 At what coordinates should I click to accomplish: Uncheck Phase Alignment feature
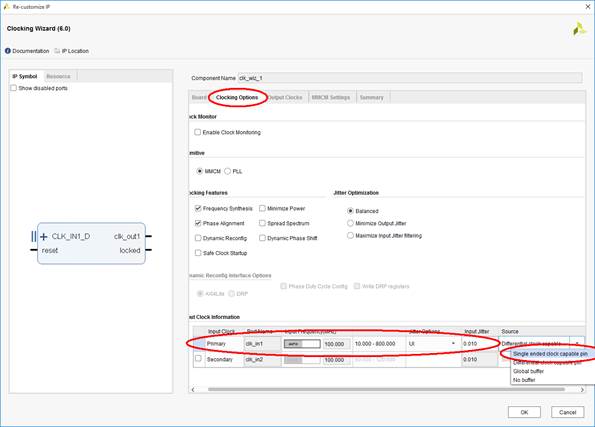coord(198,223)
